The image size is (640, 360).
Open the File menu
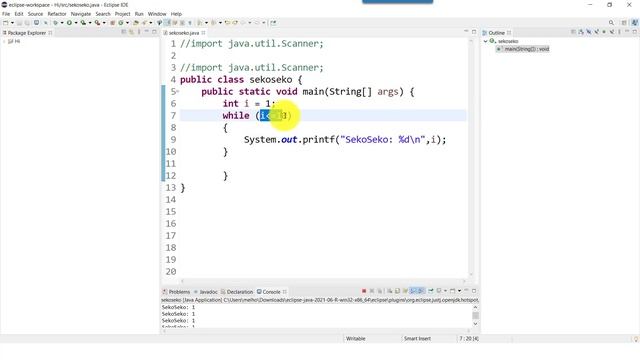(6, 14)
